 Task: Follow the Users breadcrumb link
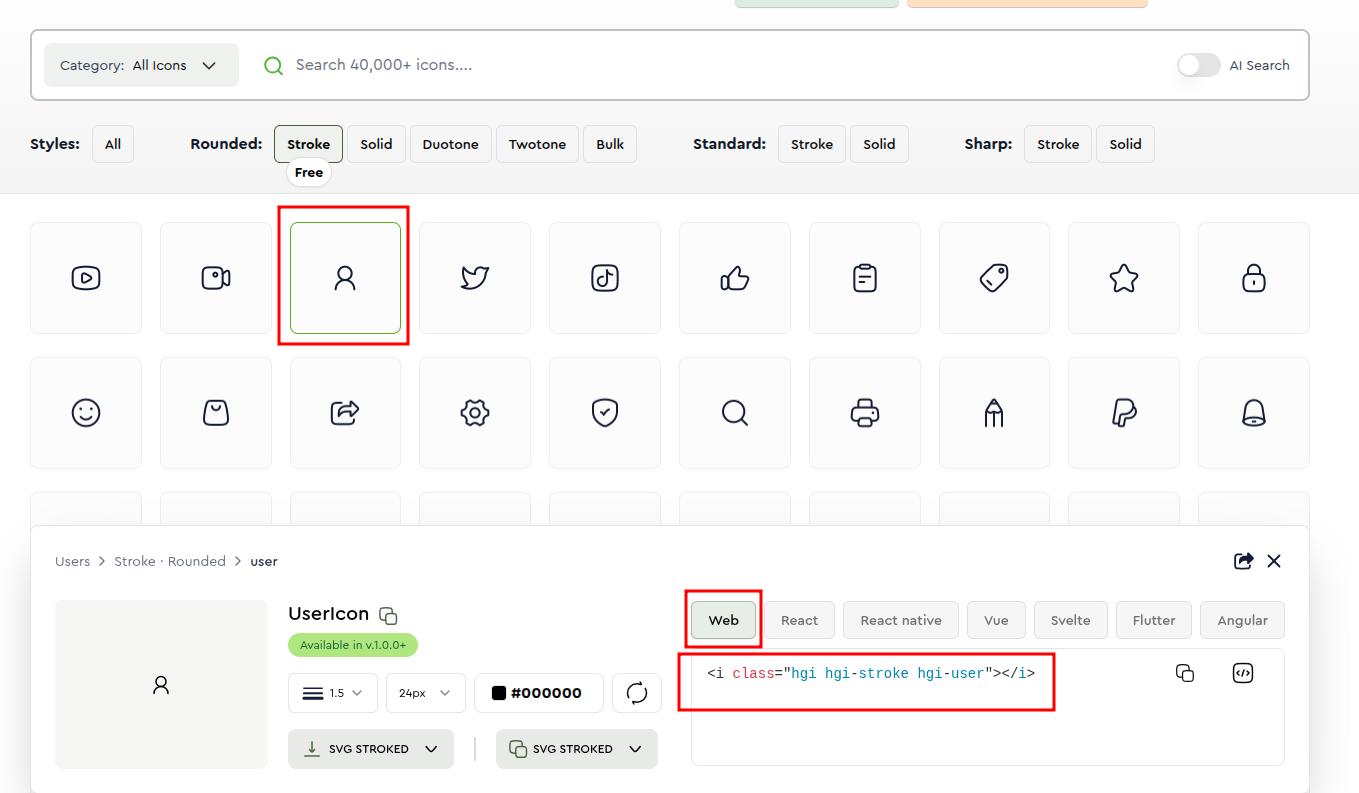(72, 561)
